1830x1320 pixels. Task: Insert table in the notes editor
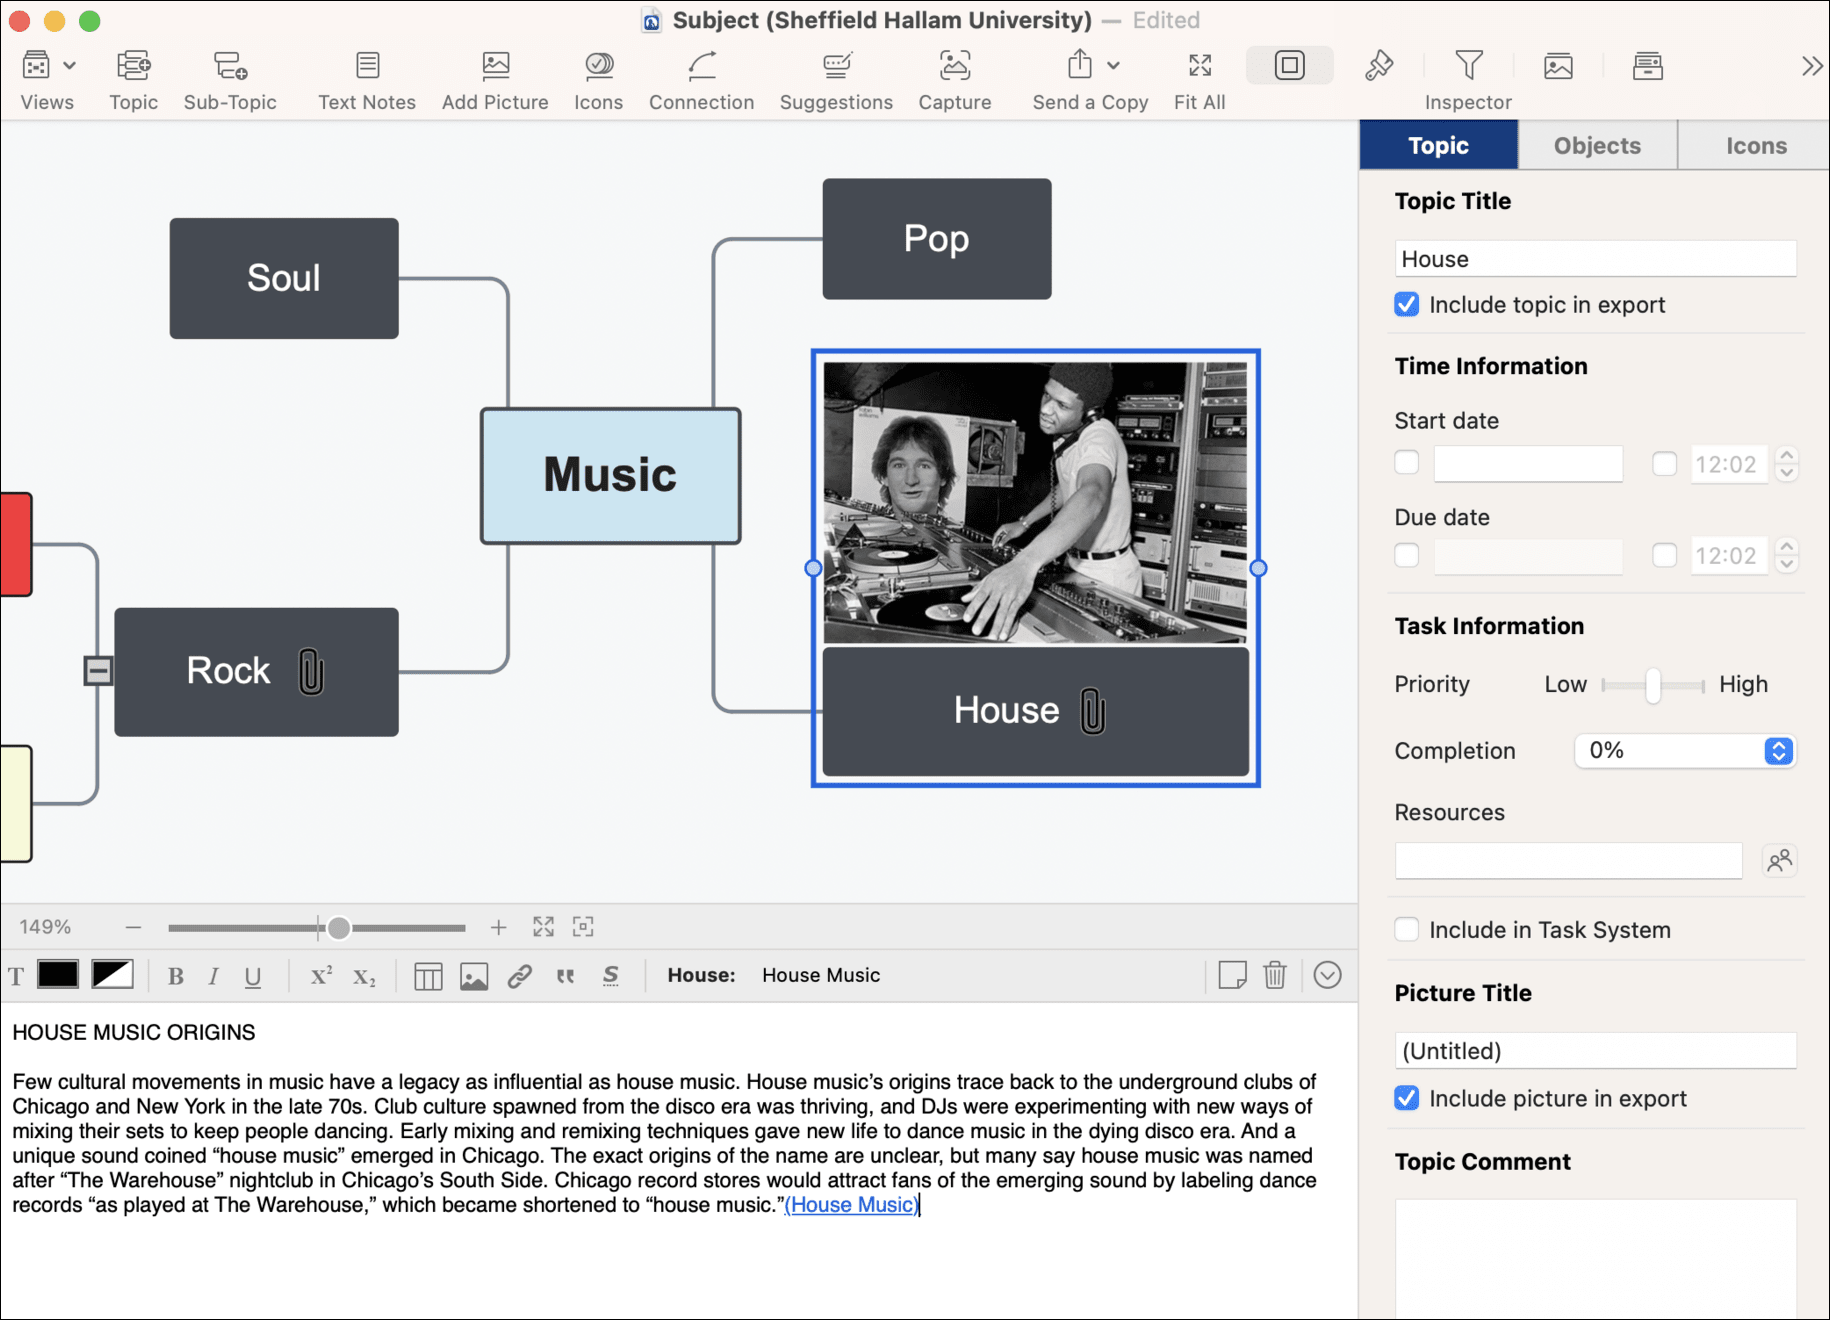(428, 976)
